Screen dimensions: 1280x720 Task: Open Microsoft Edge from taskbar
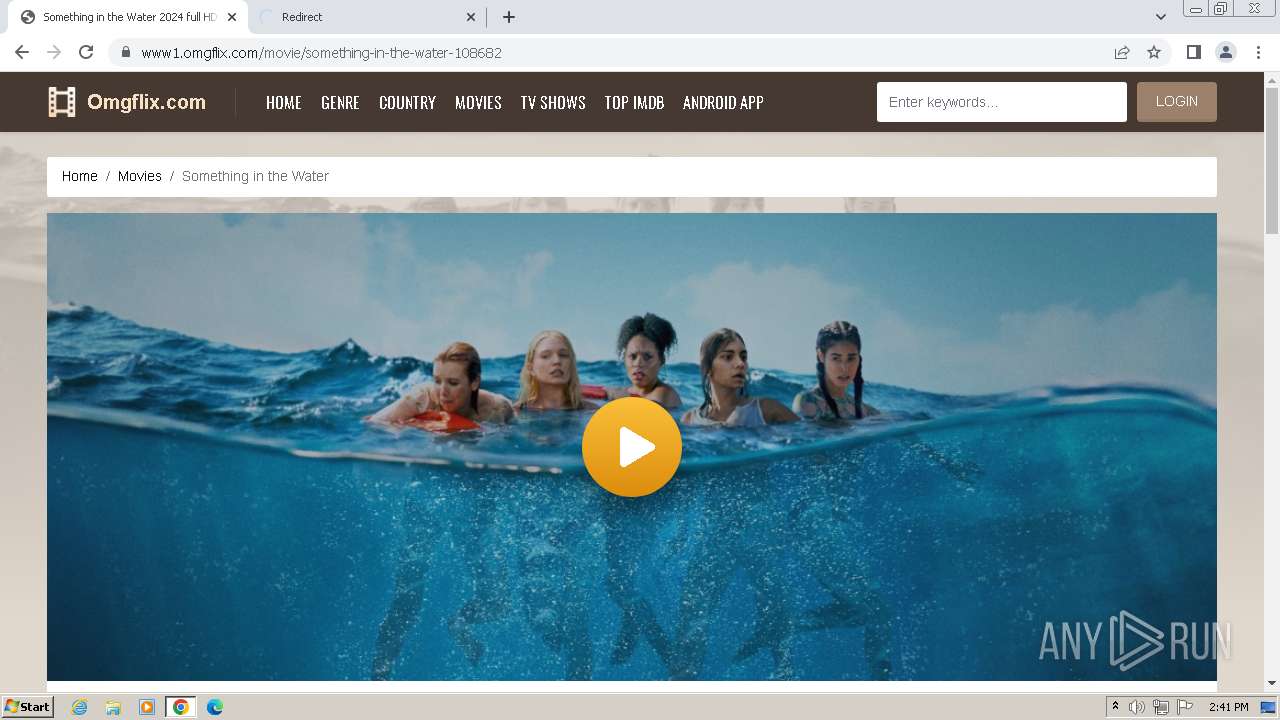point(215,707)
